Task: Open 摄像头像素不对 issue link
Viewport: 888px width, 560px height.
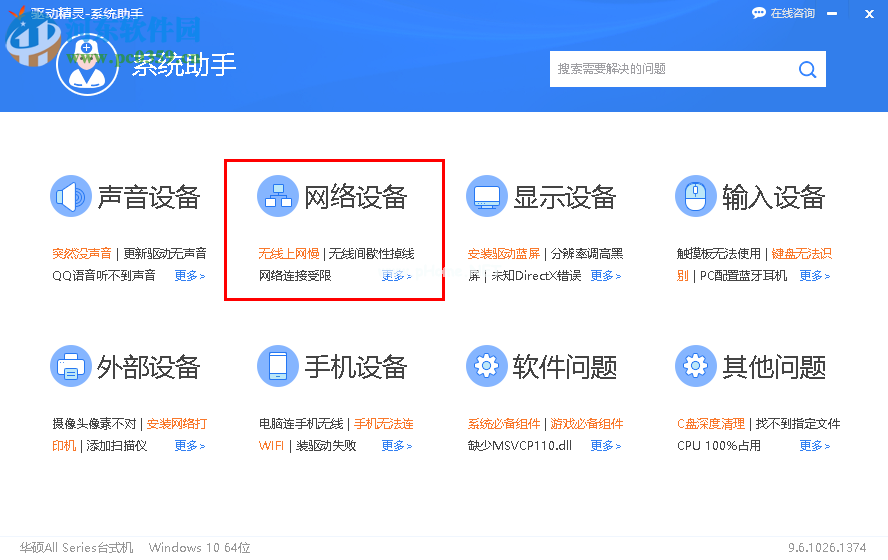Action: (95, 424)
